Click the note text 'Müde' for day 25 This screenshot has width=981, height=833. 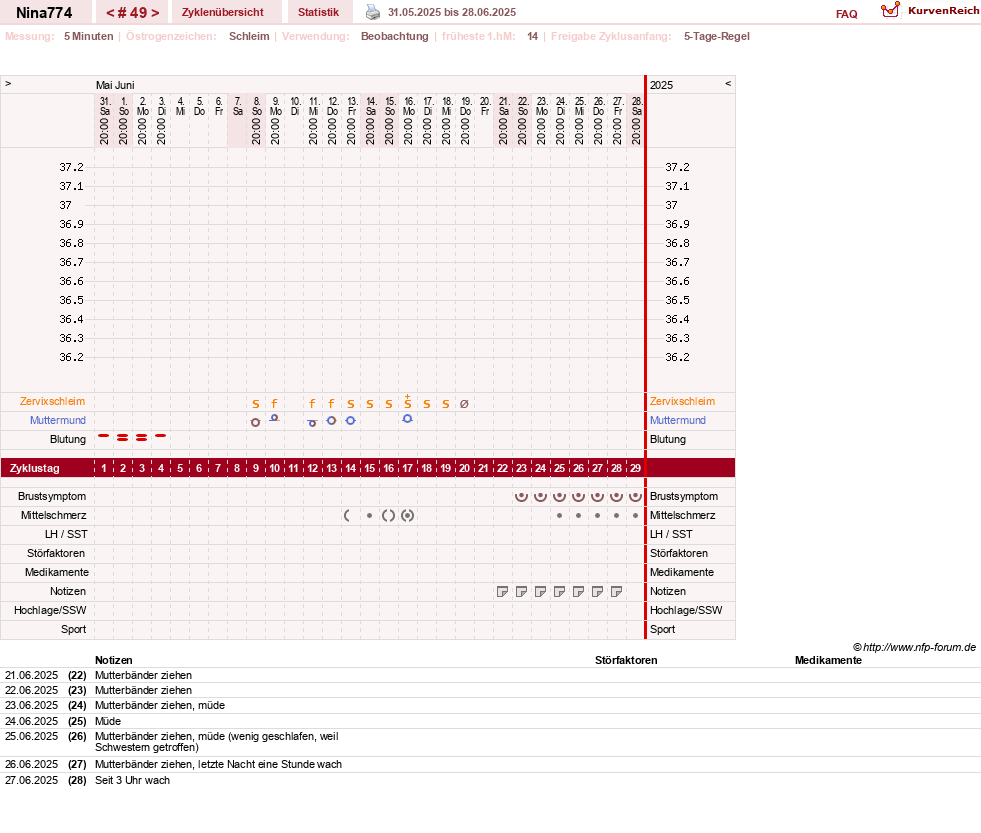pos(107,721)
